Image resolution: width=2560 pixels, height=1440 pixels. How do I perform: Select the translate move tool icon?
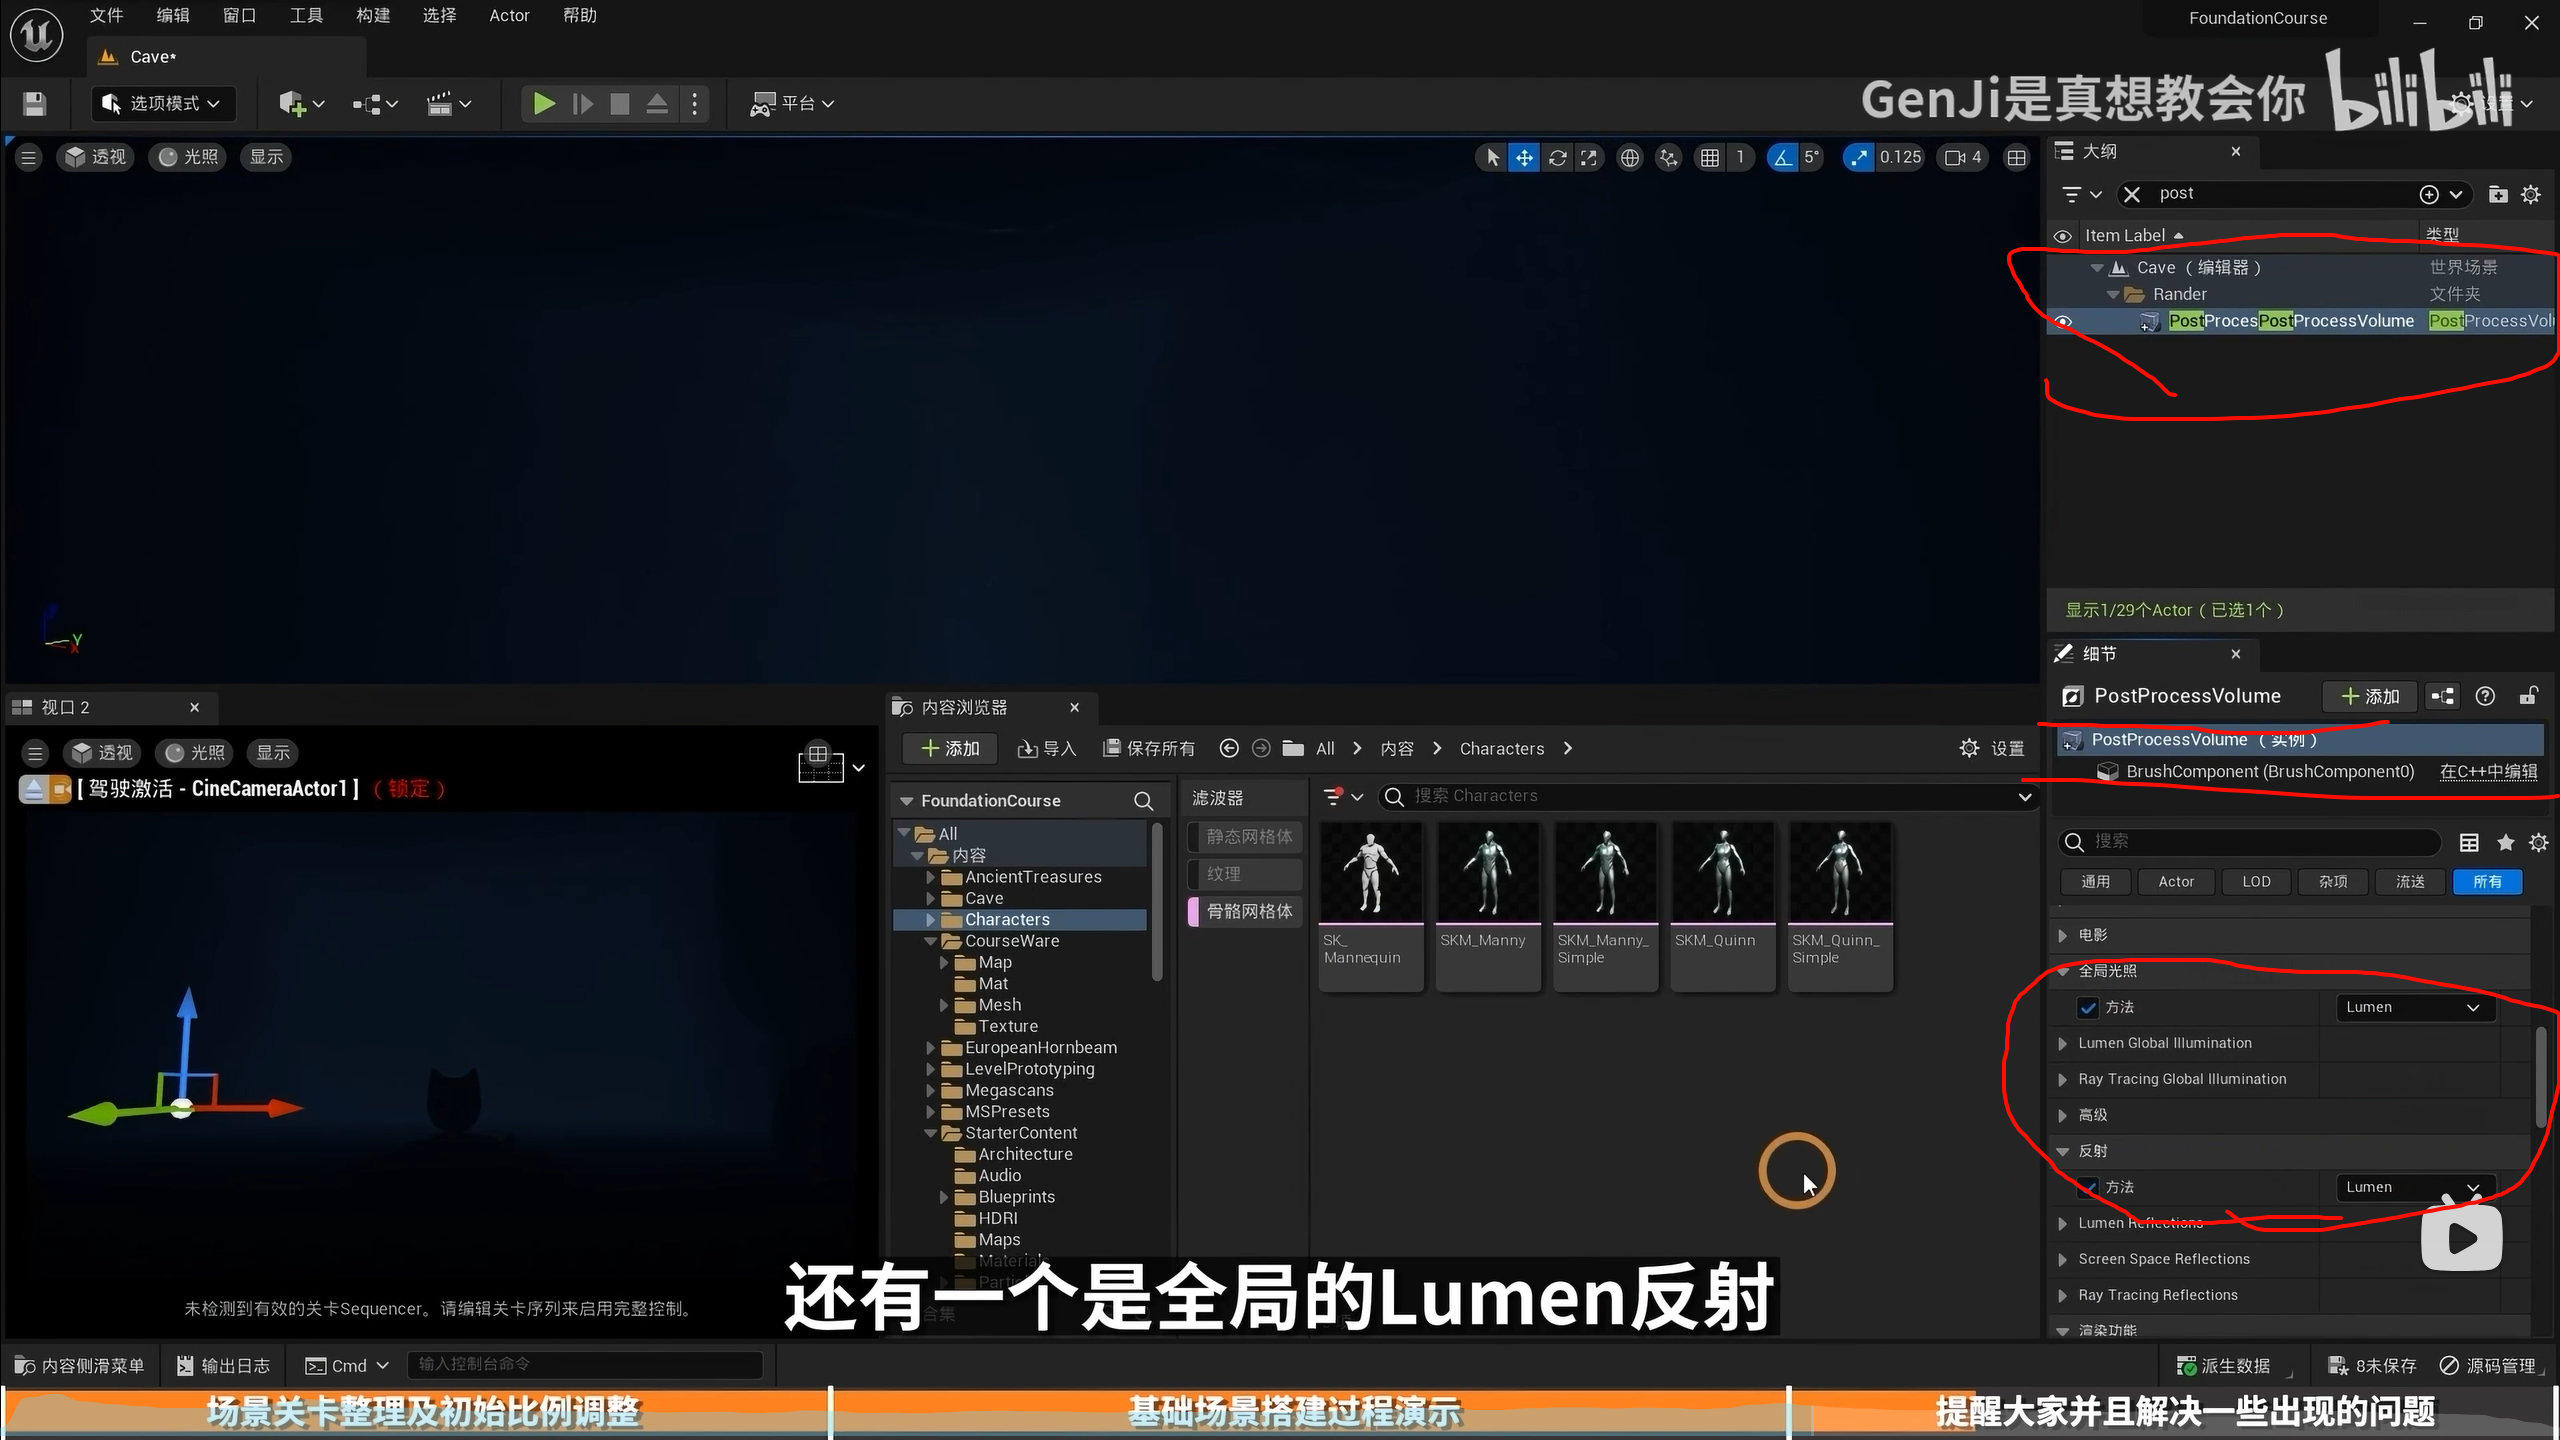click(x=1523, y=157)
